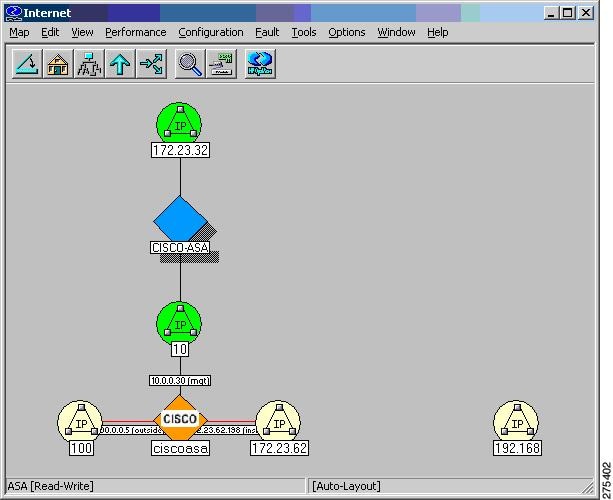613x500 pixels.
Task: Select the 172.23.32 IP network node
Action: click(179, 123)
